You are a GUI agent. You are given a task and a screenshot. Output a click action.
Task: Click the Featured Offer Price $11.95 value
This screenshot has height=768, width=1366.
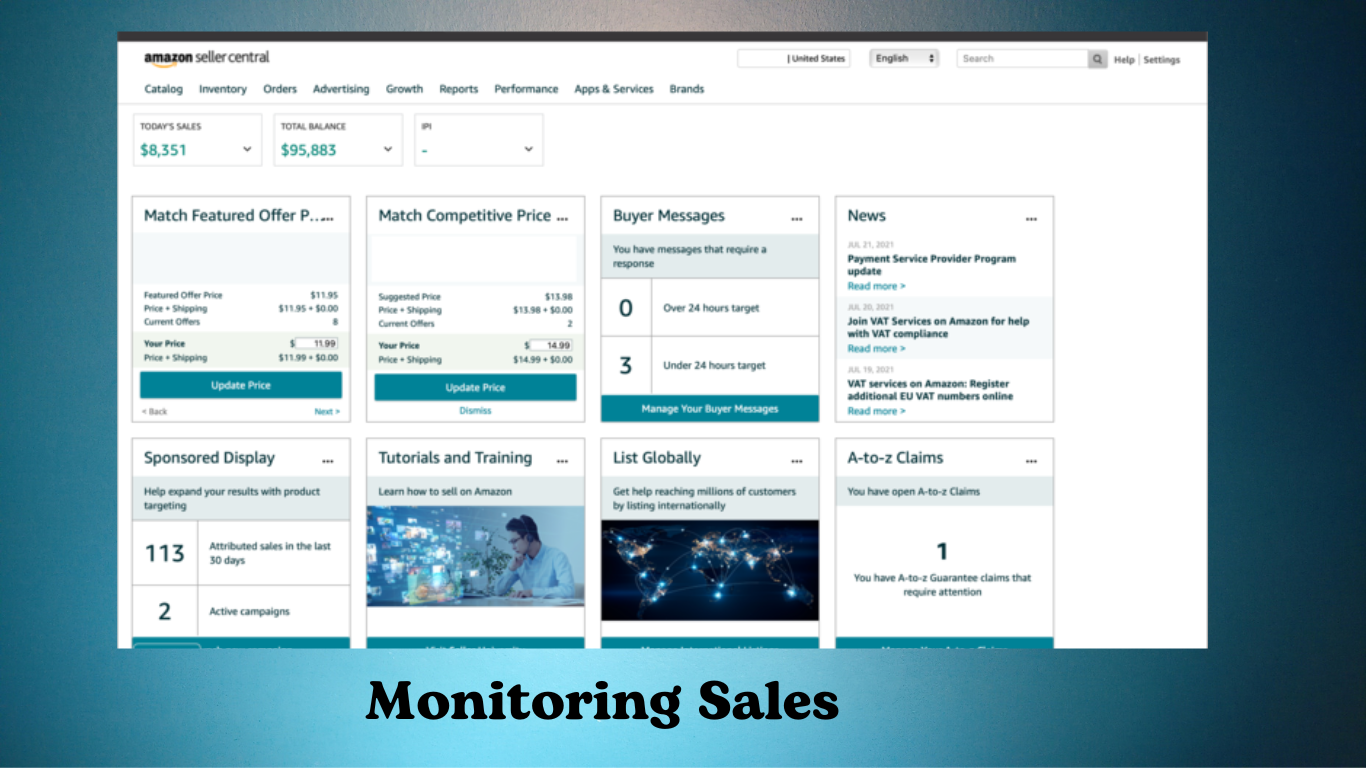tap(324, 295)
